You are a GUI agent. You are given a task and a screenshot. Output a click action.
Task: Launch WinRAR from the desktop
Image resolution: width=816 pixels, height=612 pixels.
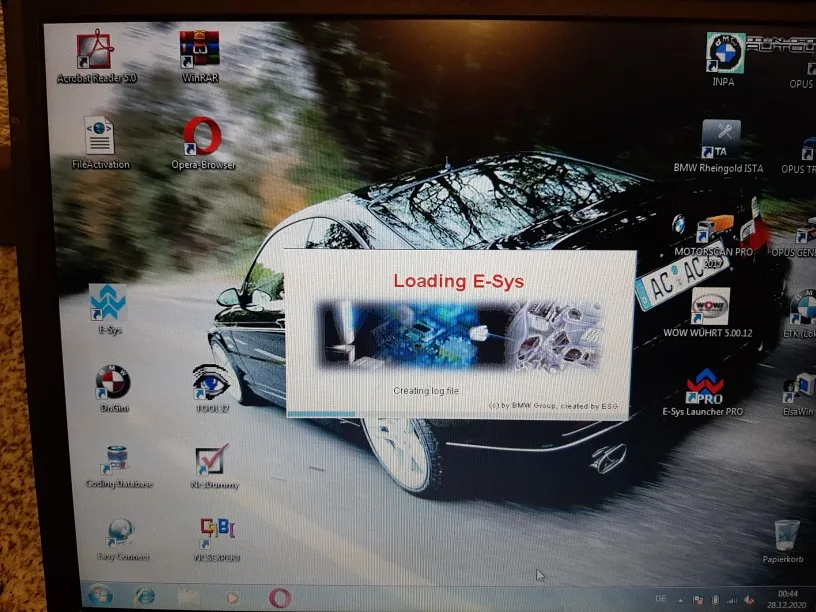pos(200,55)
